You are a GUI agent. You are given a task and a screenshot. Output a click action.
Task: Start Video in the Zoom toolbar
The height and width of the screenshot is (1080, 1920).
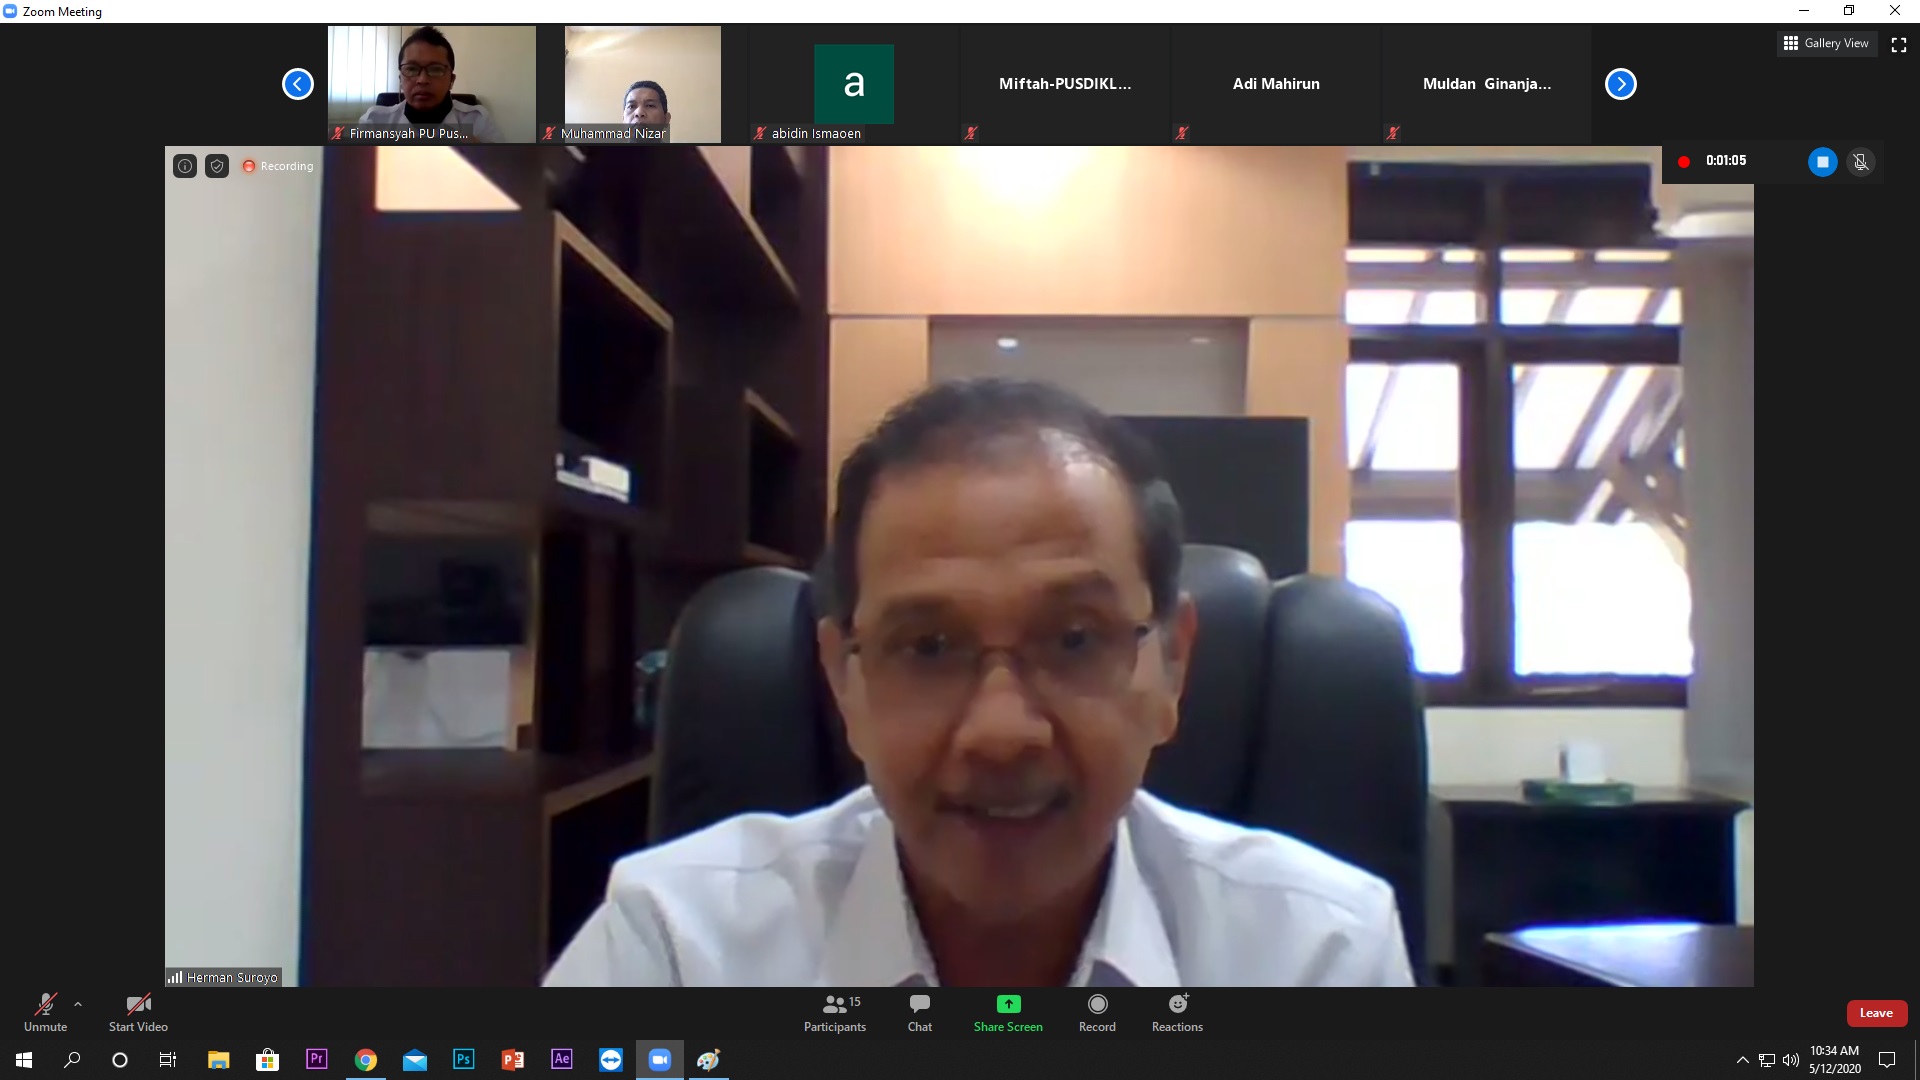138,1012
